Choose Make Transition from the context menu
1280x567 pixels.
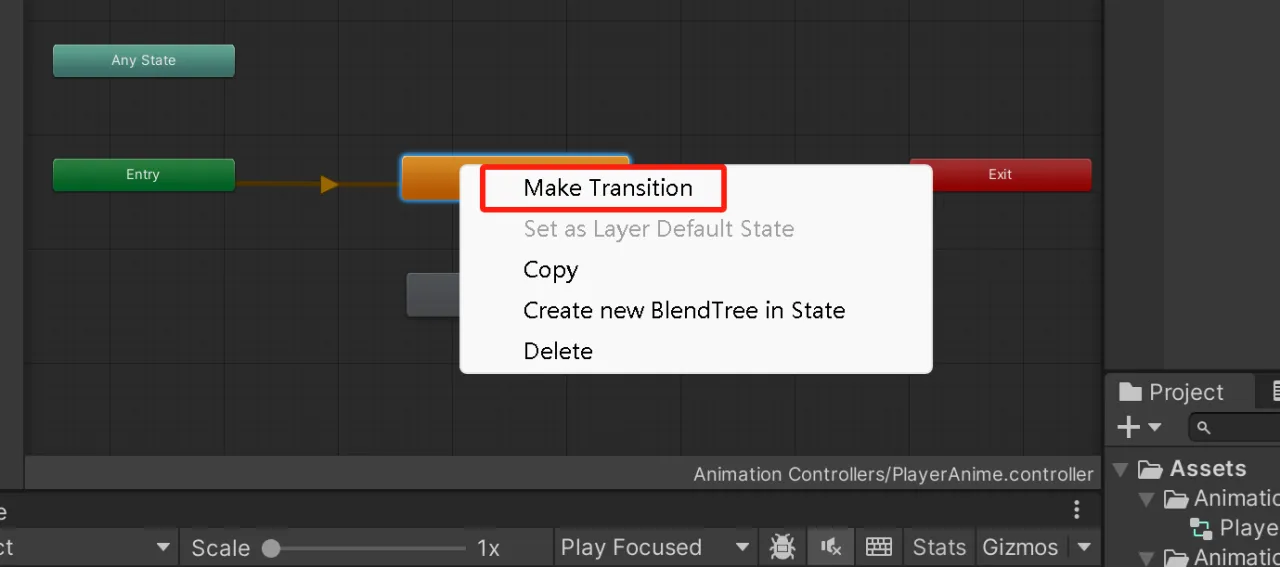point(608,188)
